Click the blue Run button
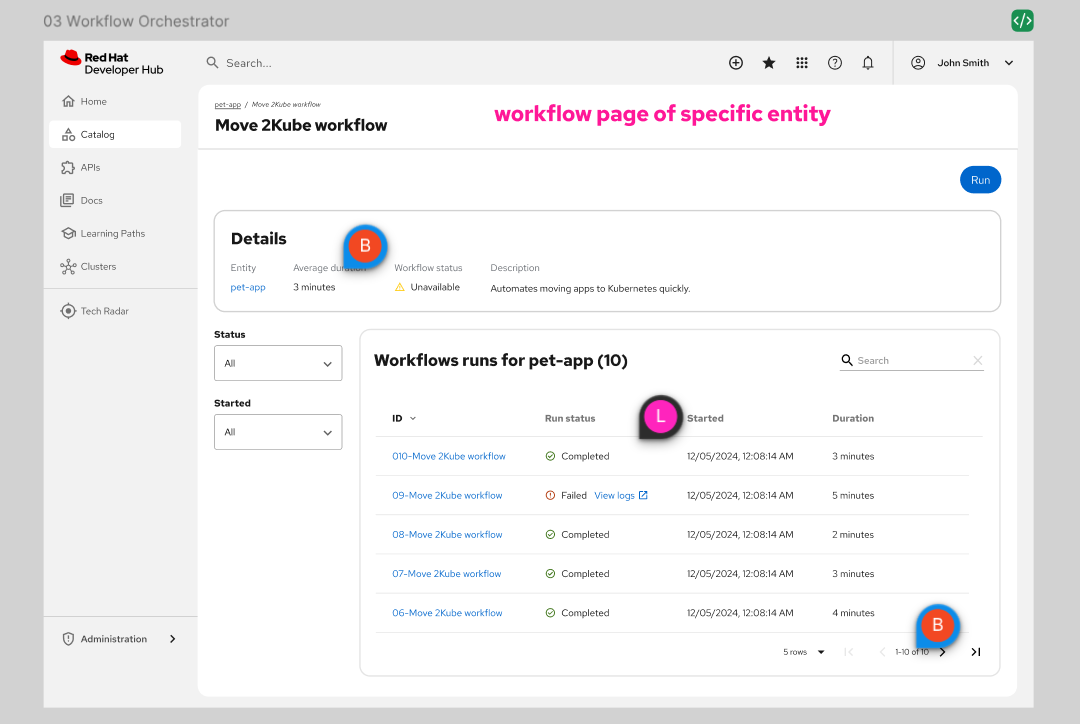Image resolution: width=1080 pixels, height=724 pixels. tap(980, 180)
